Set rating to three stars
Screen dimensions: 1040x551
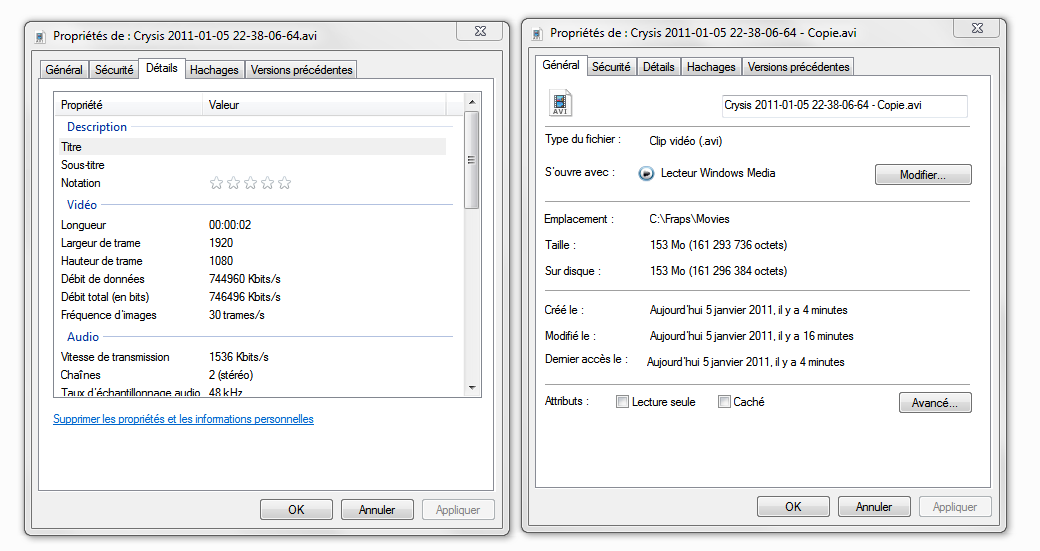[250, 183]
